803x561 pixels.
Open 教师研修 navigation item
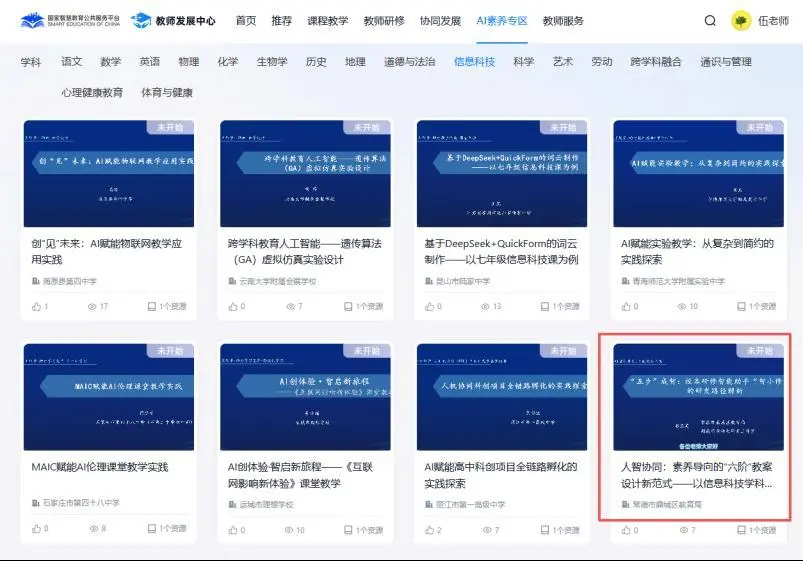[x=384, y=21]
